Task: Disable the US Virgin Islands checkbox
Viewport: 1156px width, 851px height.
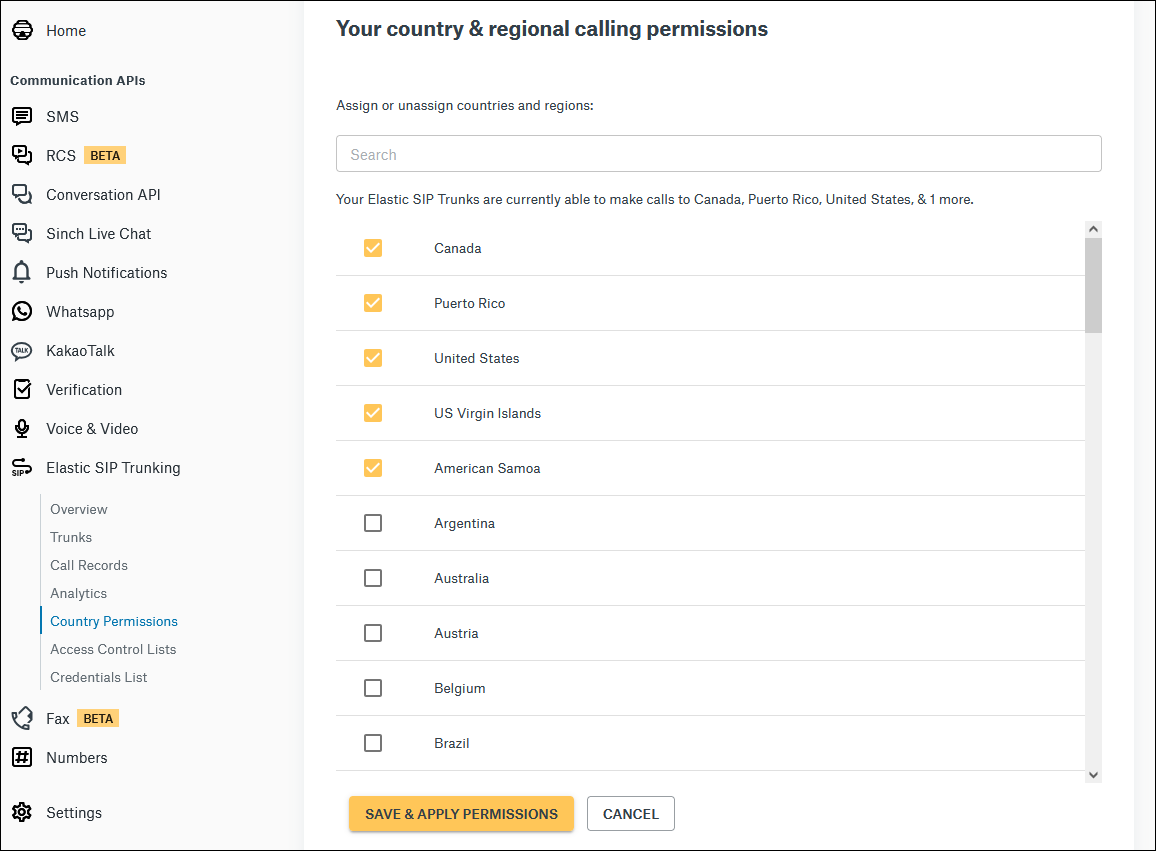Action: pos(373,413)
